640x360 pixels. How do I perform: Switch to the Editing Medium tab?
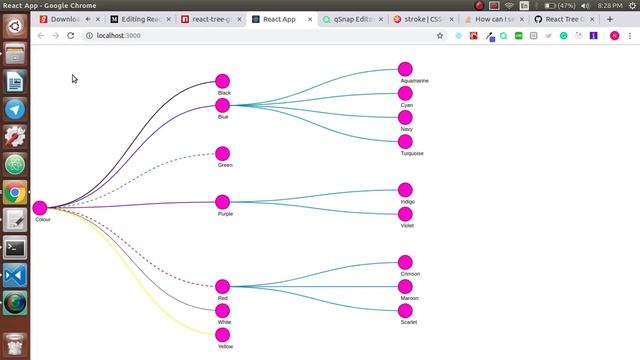141,19
